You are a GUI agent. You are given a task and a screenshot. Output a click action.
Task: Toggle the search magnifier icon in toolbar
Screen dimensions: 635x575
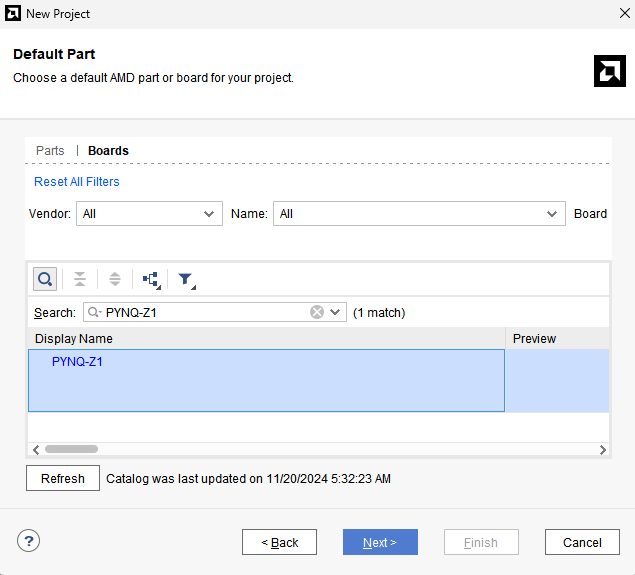click(x=45, y=279)
